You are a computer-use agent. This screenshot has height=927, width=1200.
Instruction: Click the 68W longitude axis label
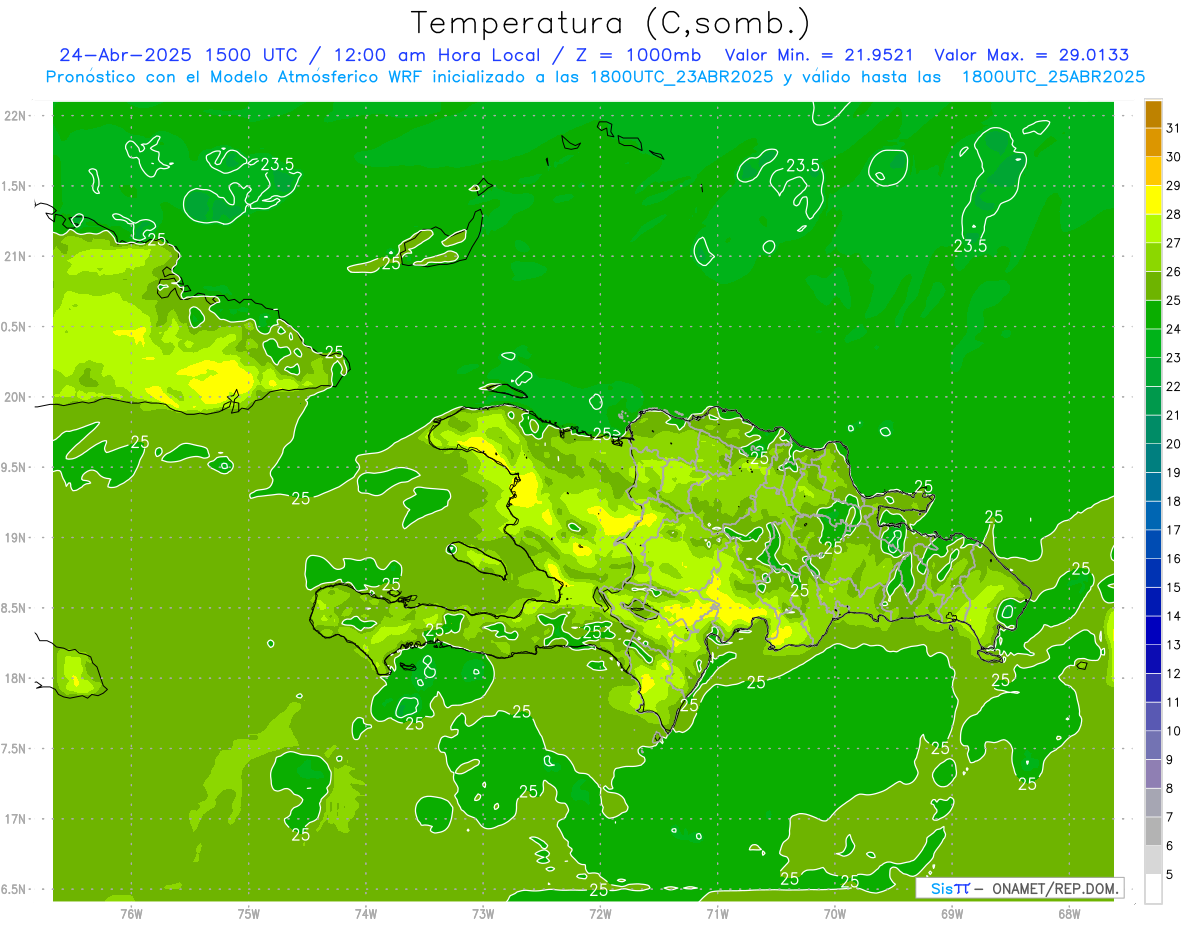[1069, 914]
